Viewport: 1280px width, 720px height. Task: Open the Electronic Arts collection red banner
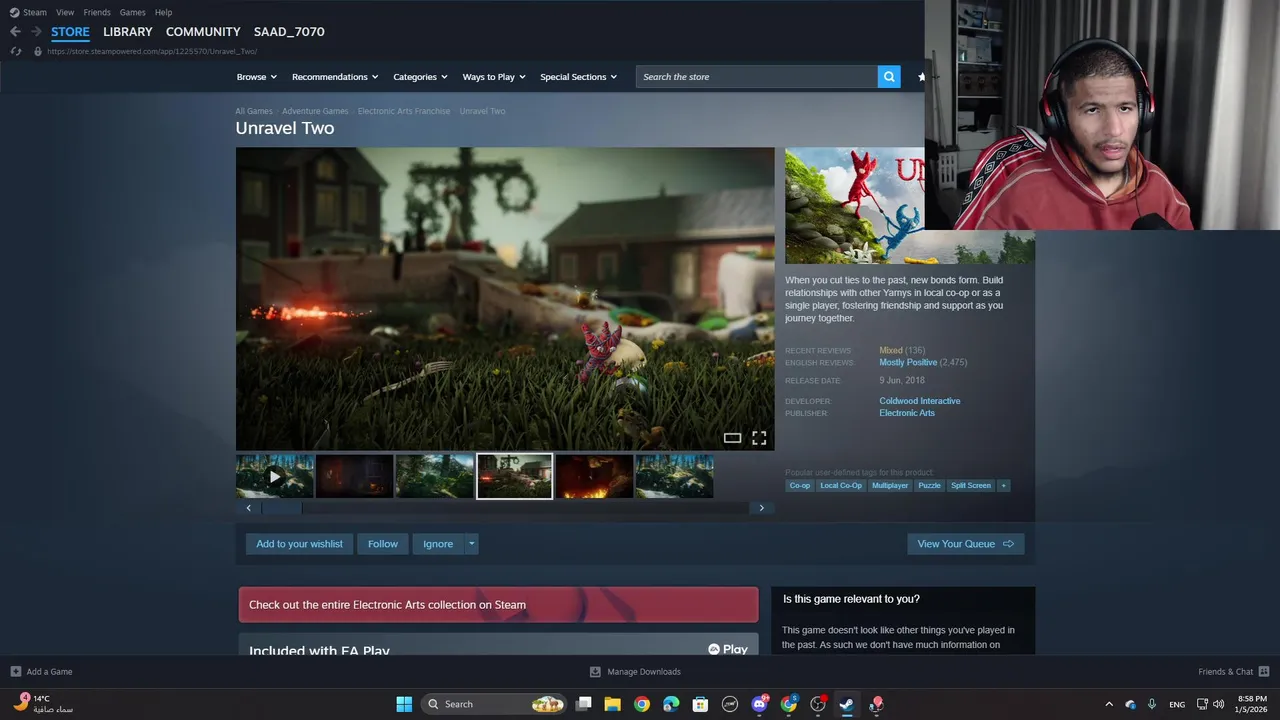tap(498, 605)
